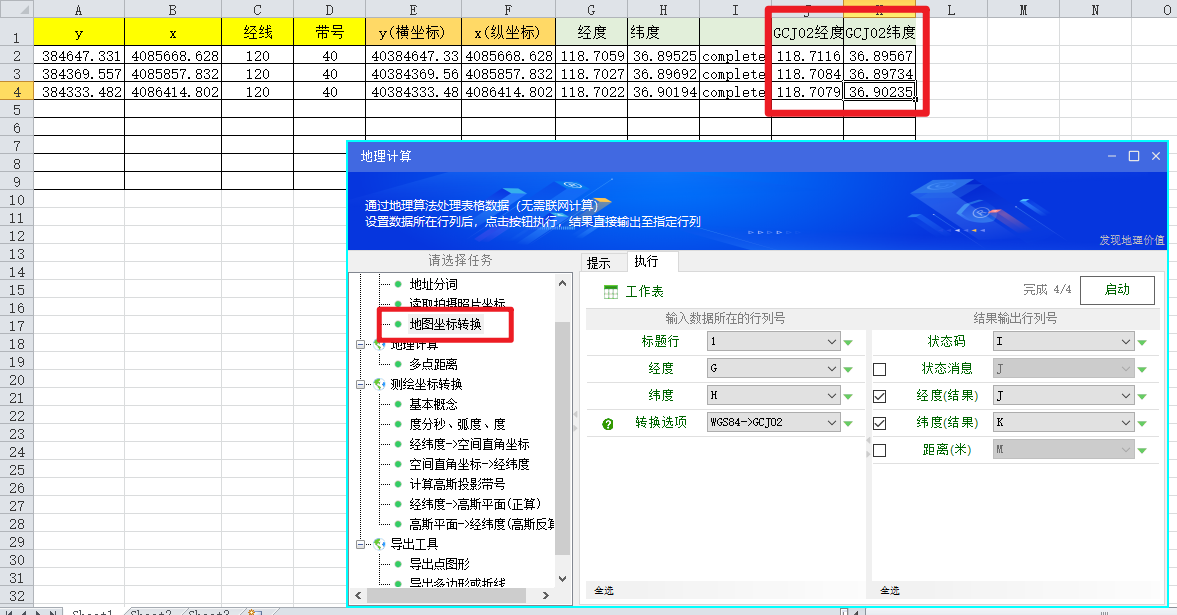Collapse the 导出工具 tree node

[360, 544]
